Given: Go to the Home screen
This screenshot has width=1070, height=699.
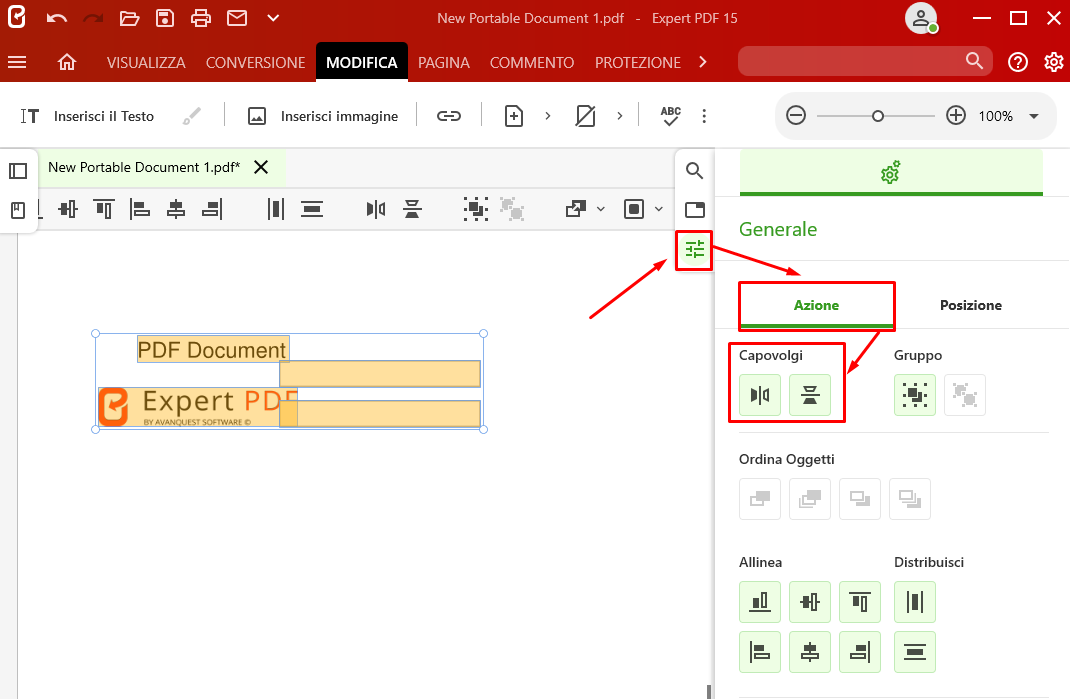Looking at the screenshot, I should tap(67, 63).
